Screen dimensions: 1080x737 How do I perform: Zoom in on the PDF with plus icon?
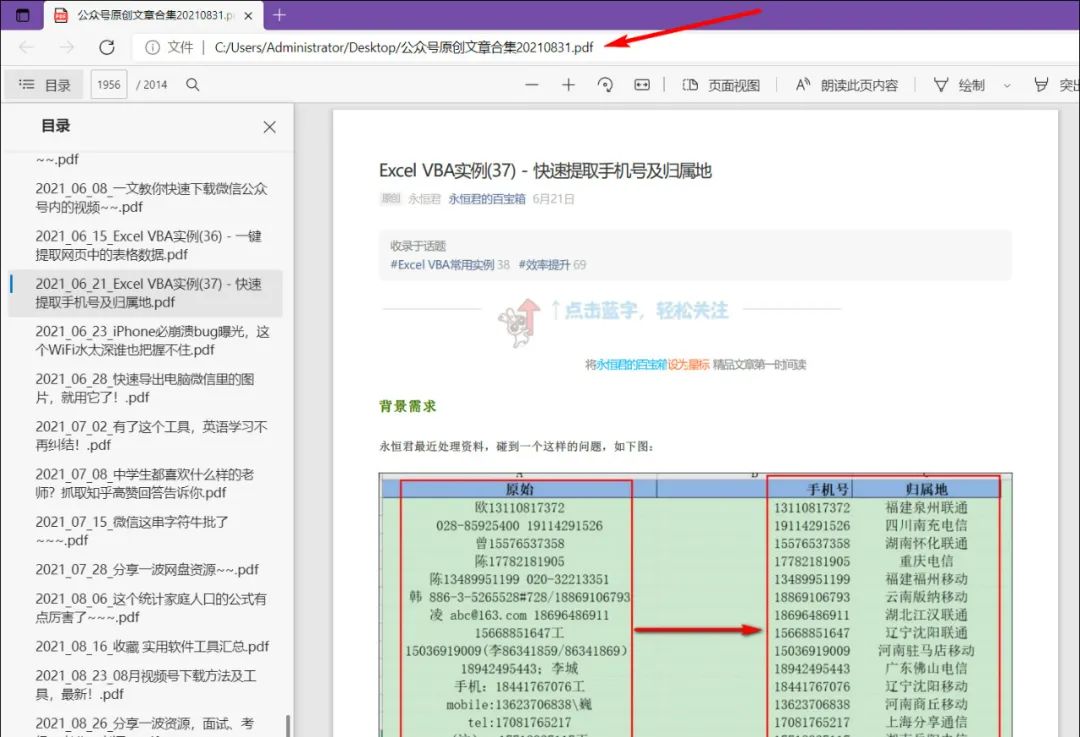pyautogui.click(x=568, y=85)
